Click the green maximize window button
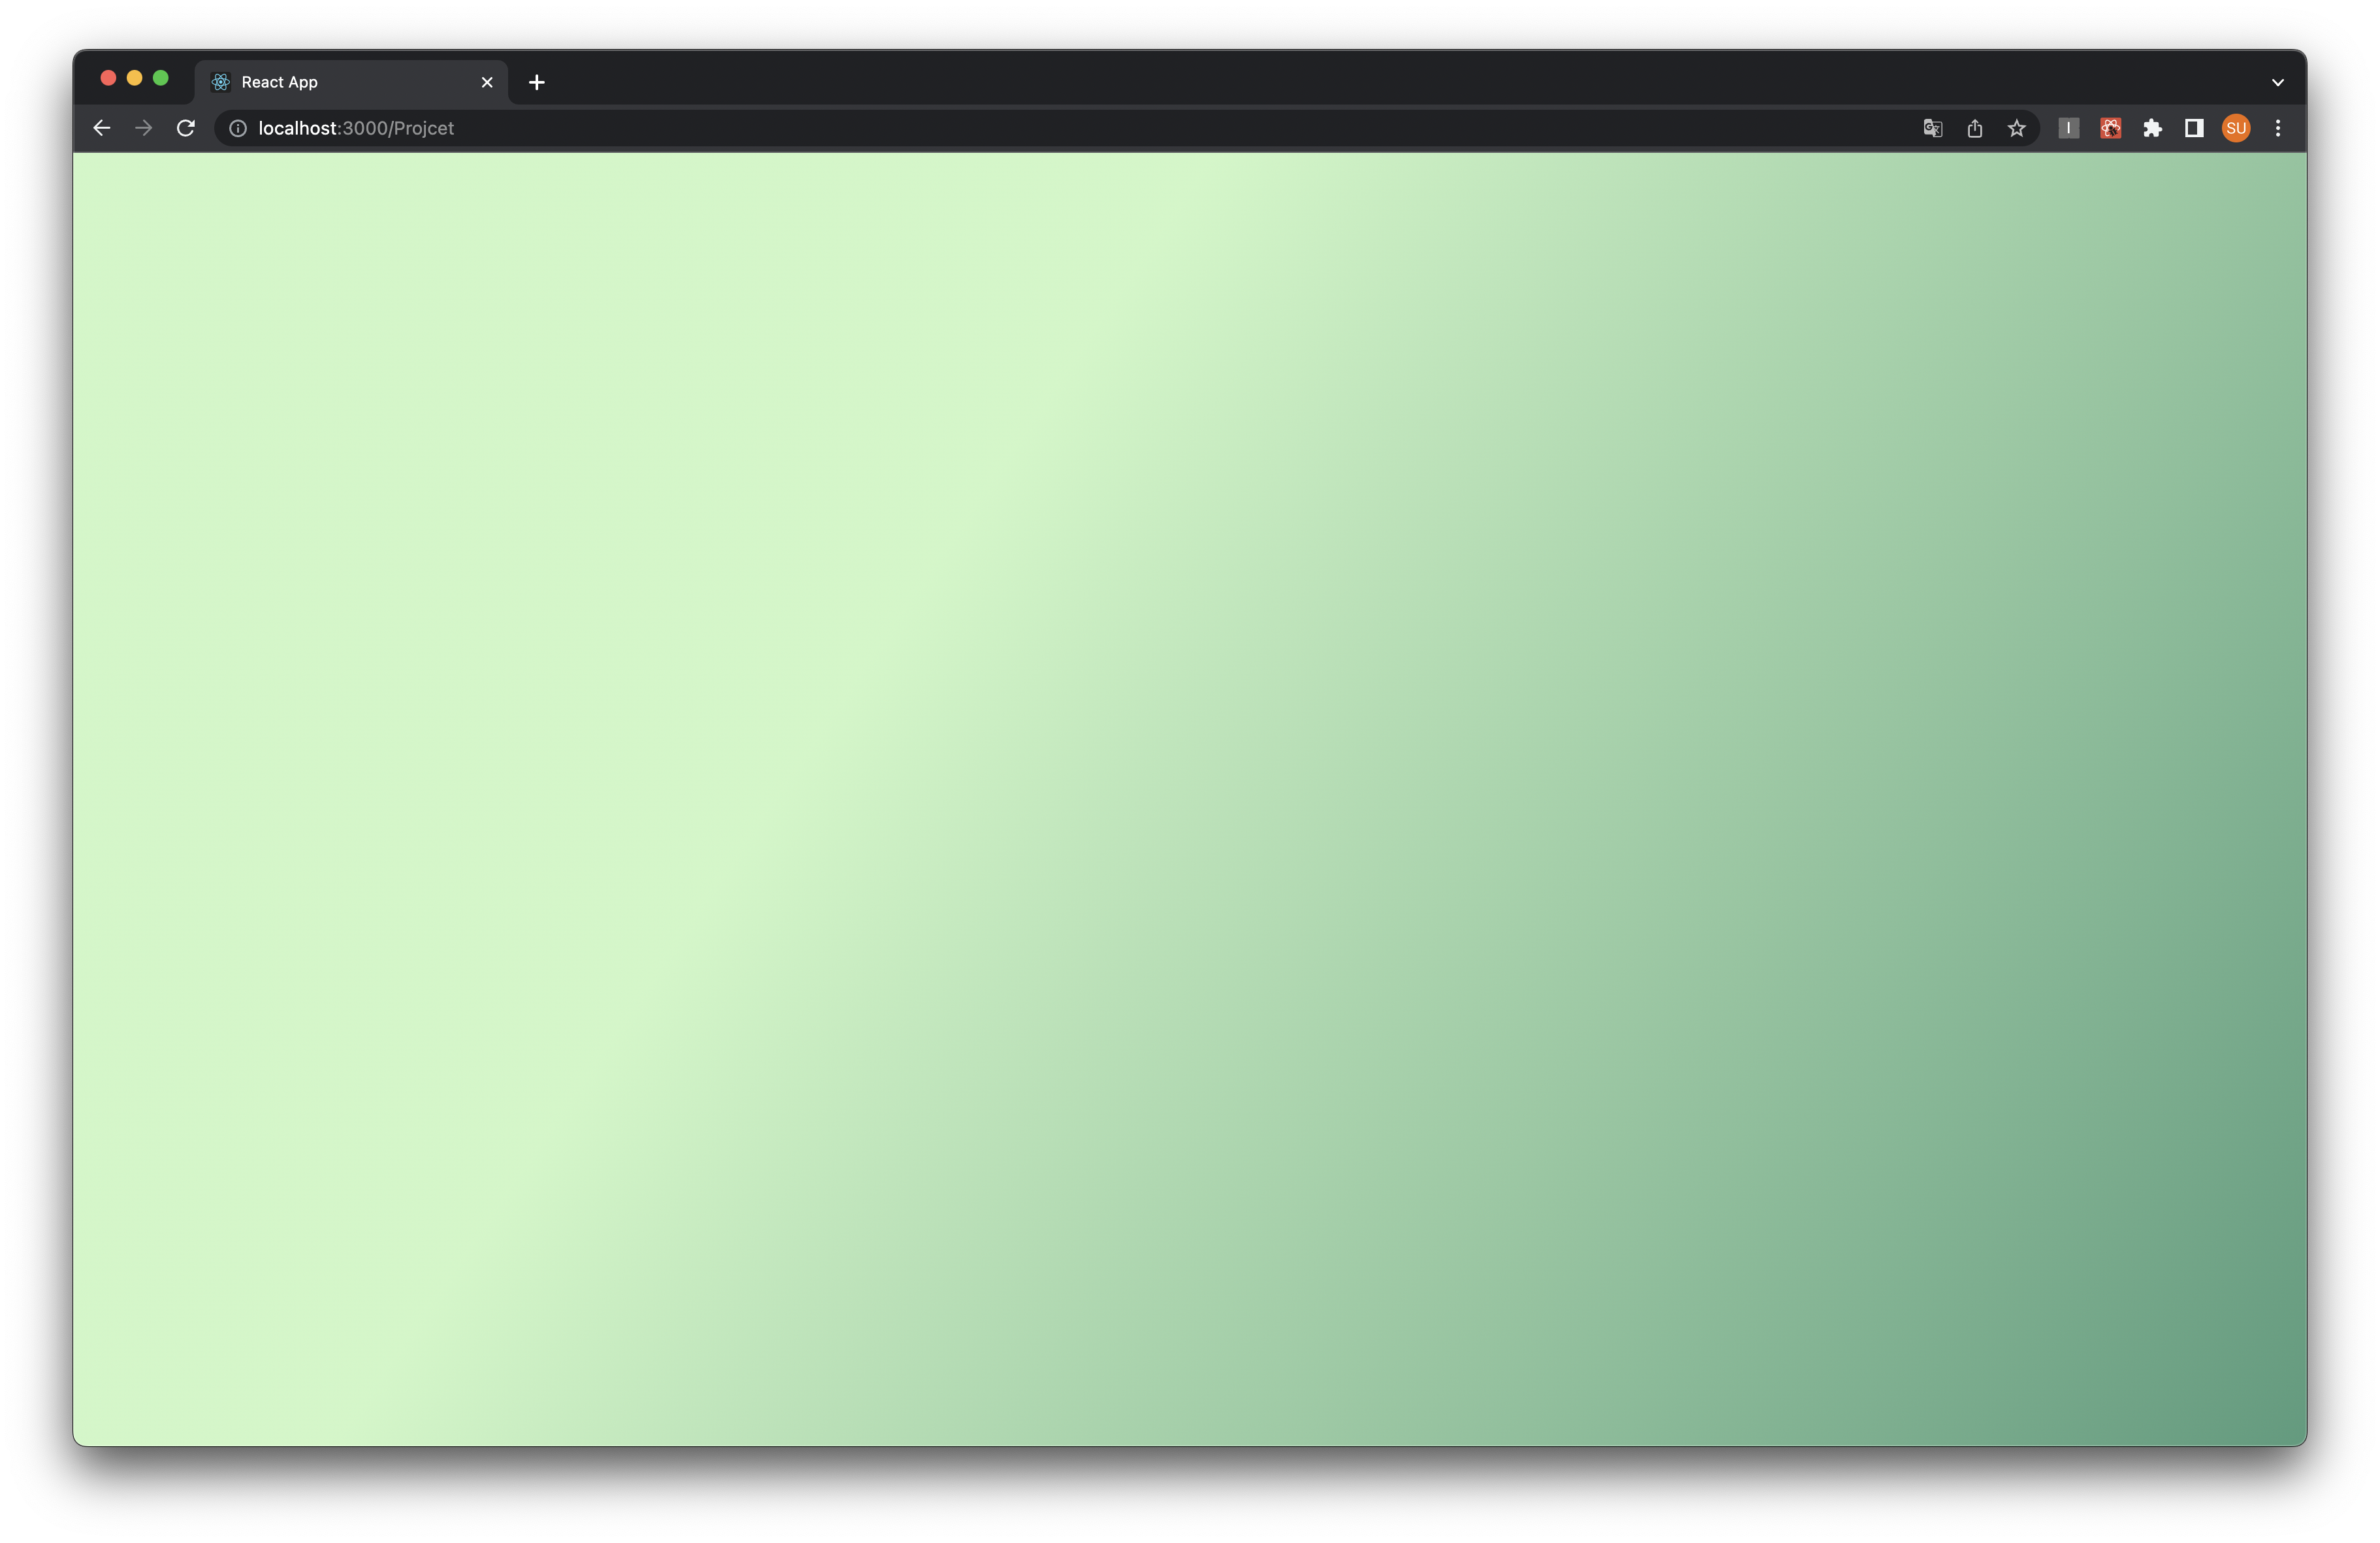The image size is (2380, 1543). point(160,78)
